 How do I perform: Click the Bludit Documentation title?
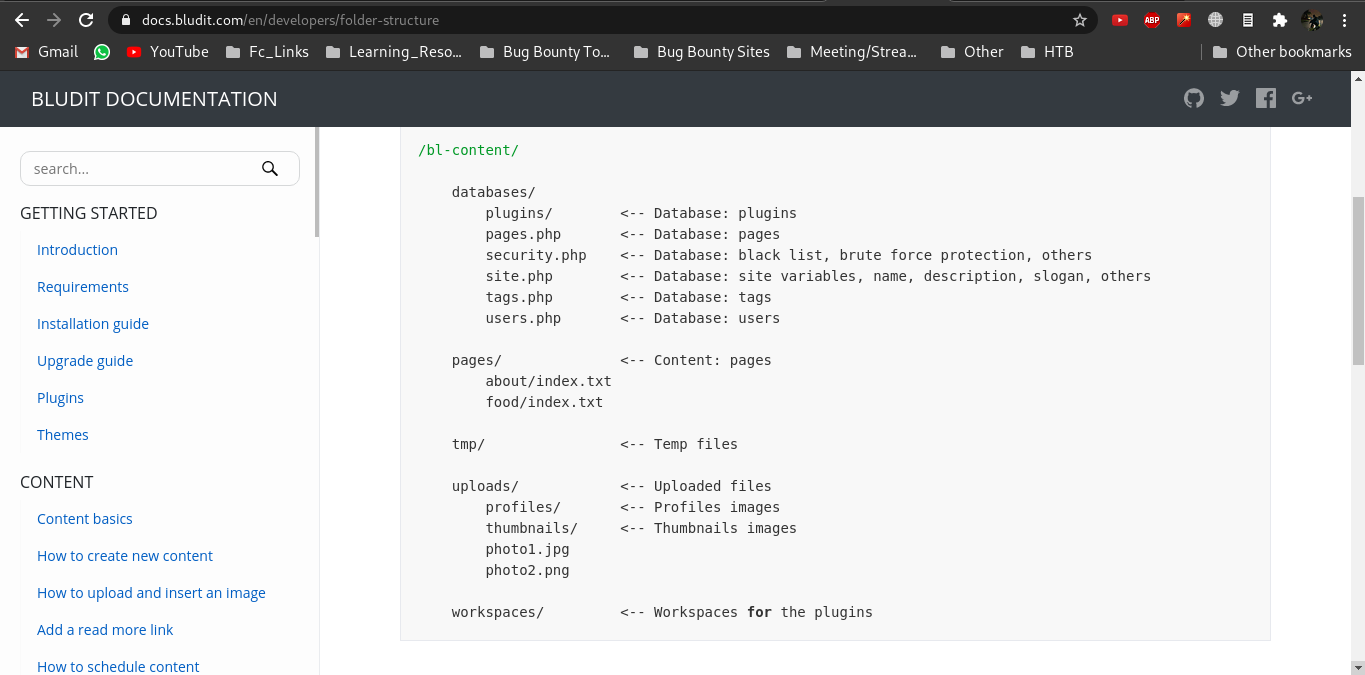154,99
